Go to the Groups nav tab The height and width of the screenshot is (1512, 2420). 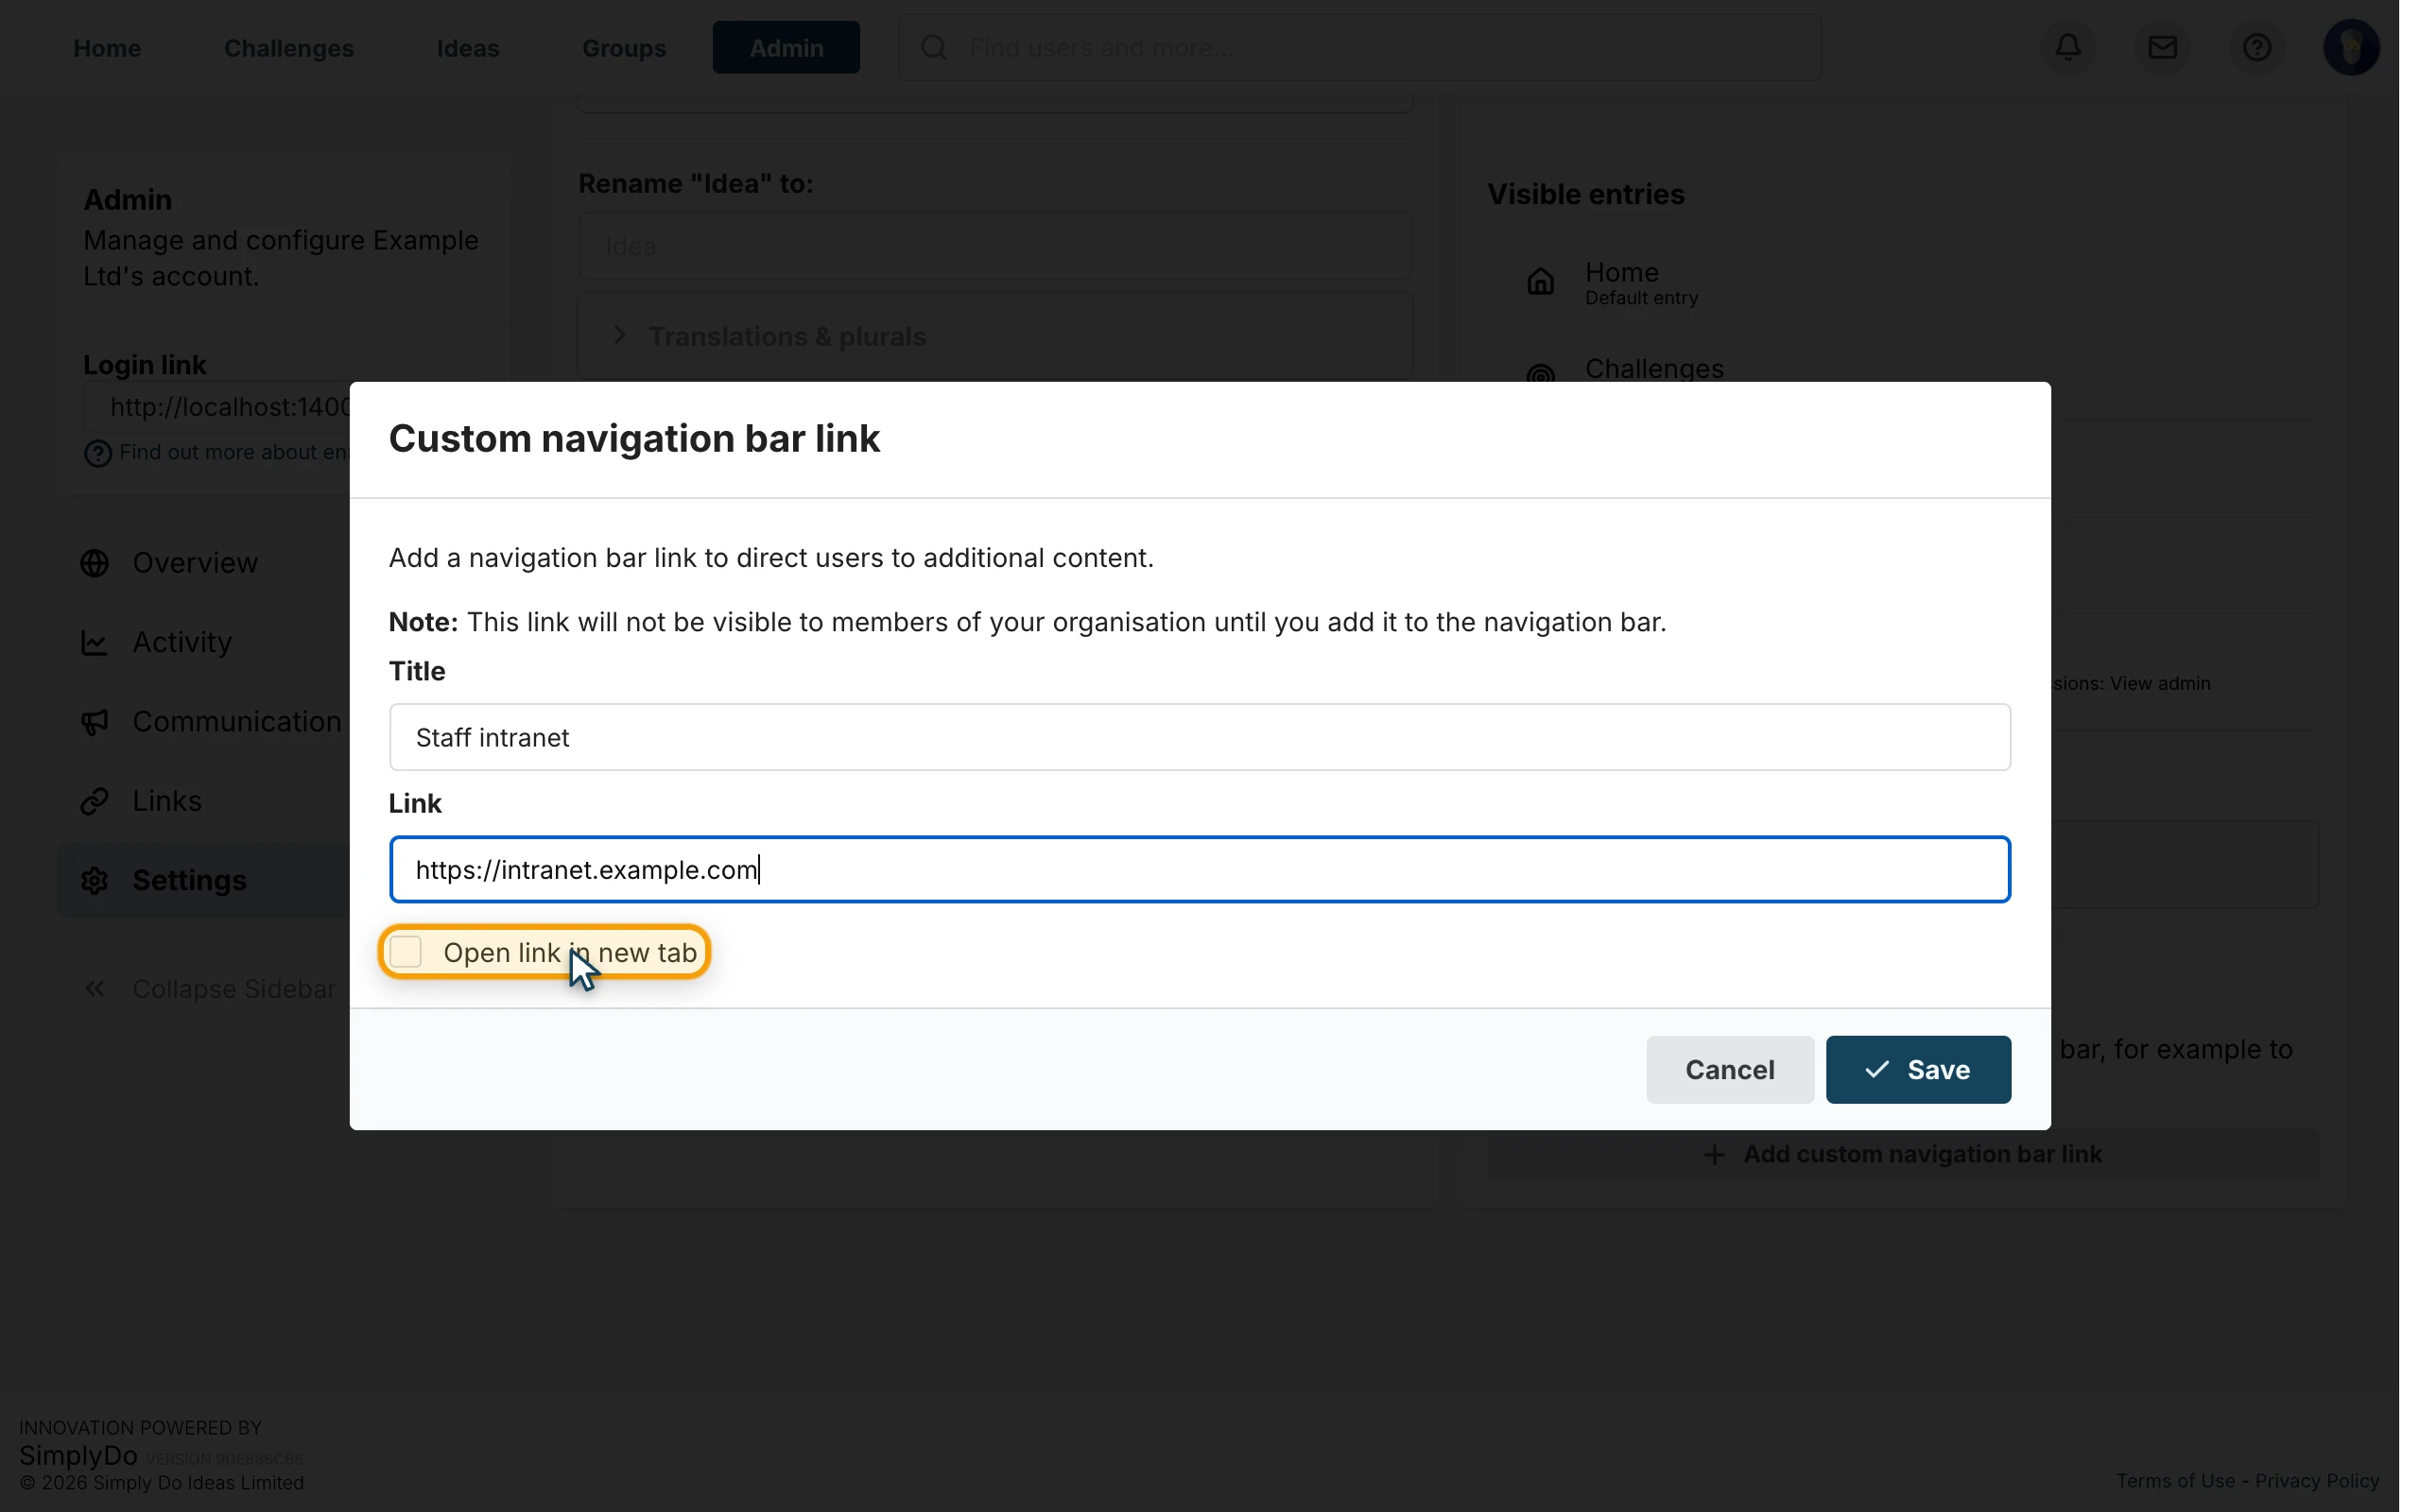pyautogui.click(x=624, y=48)
